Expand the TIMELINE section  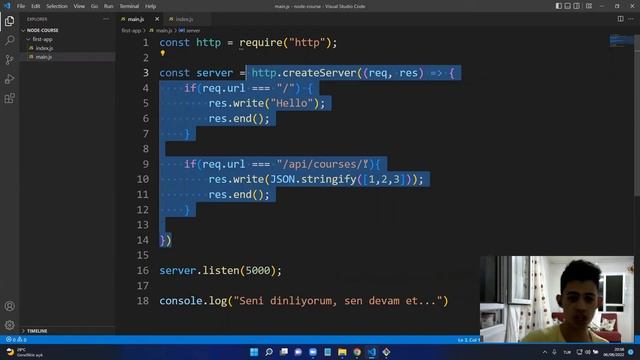click(67, 331)
